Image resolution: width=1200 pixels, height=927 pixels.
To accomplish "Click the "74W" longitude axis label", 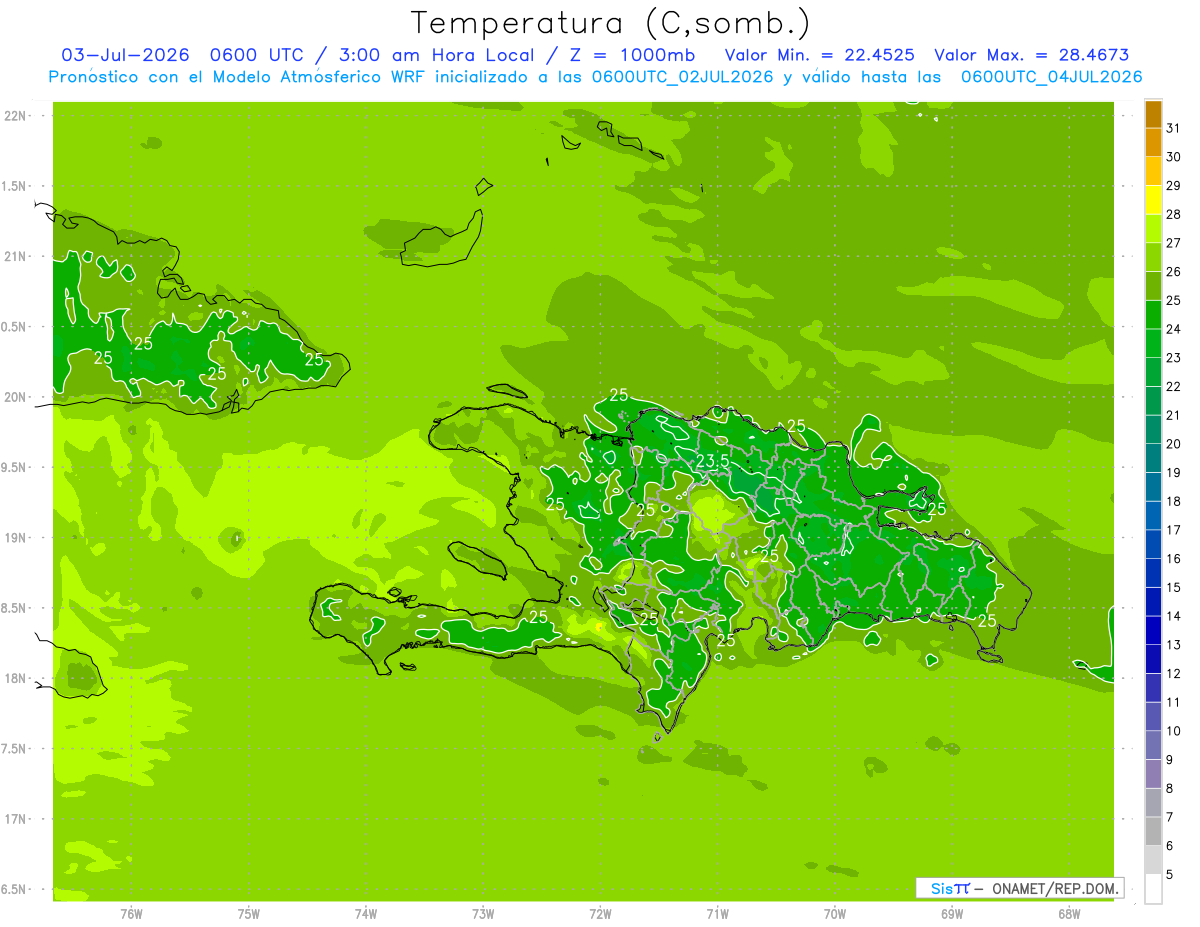I will [366, 913].
